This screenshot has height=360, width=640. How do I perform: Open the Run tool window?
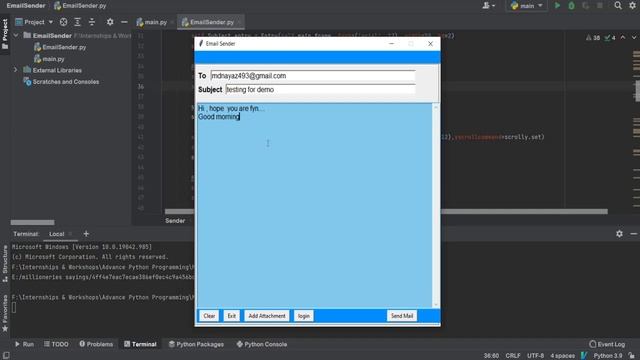pos(24,344)
